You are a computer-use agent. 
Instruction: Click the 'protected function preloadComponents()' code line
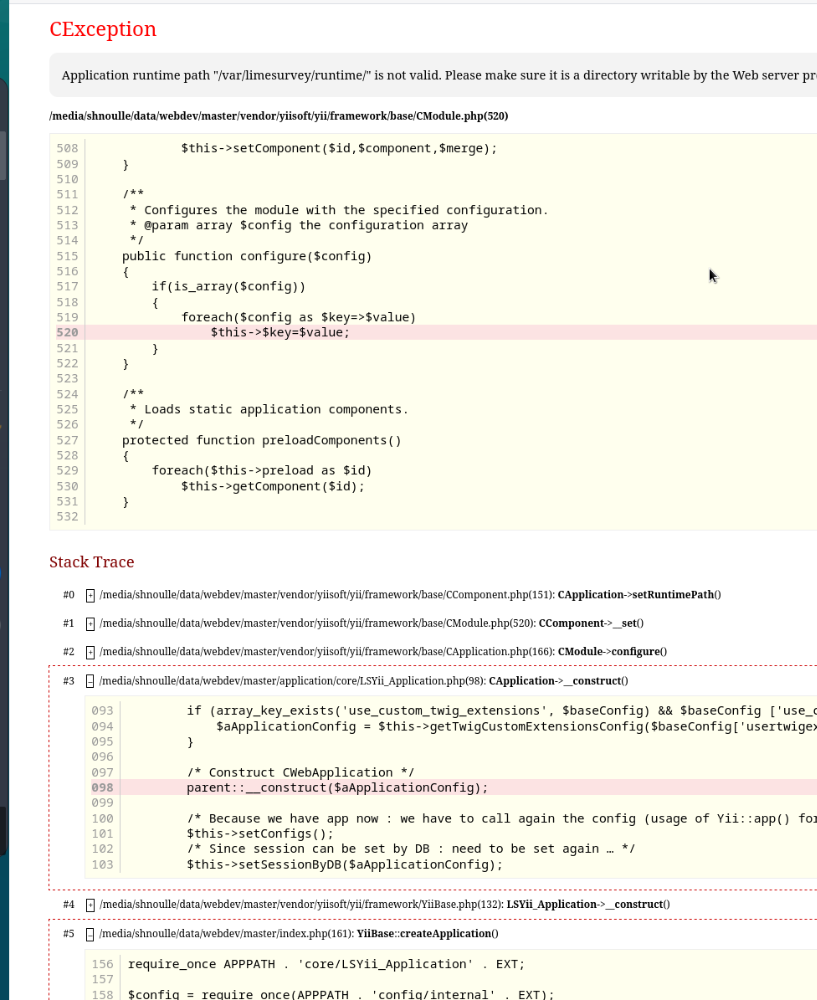point(261,440)
